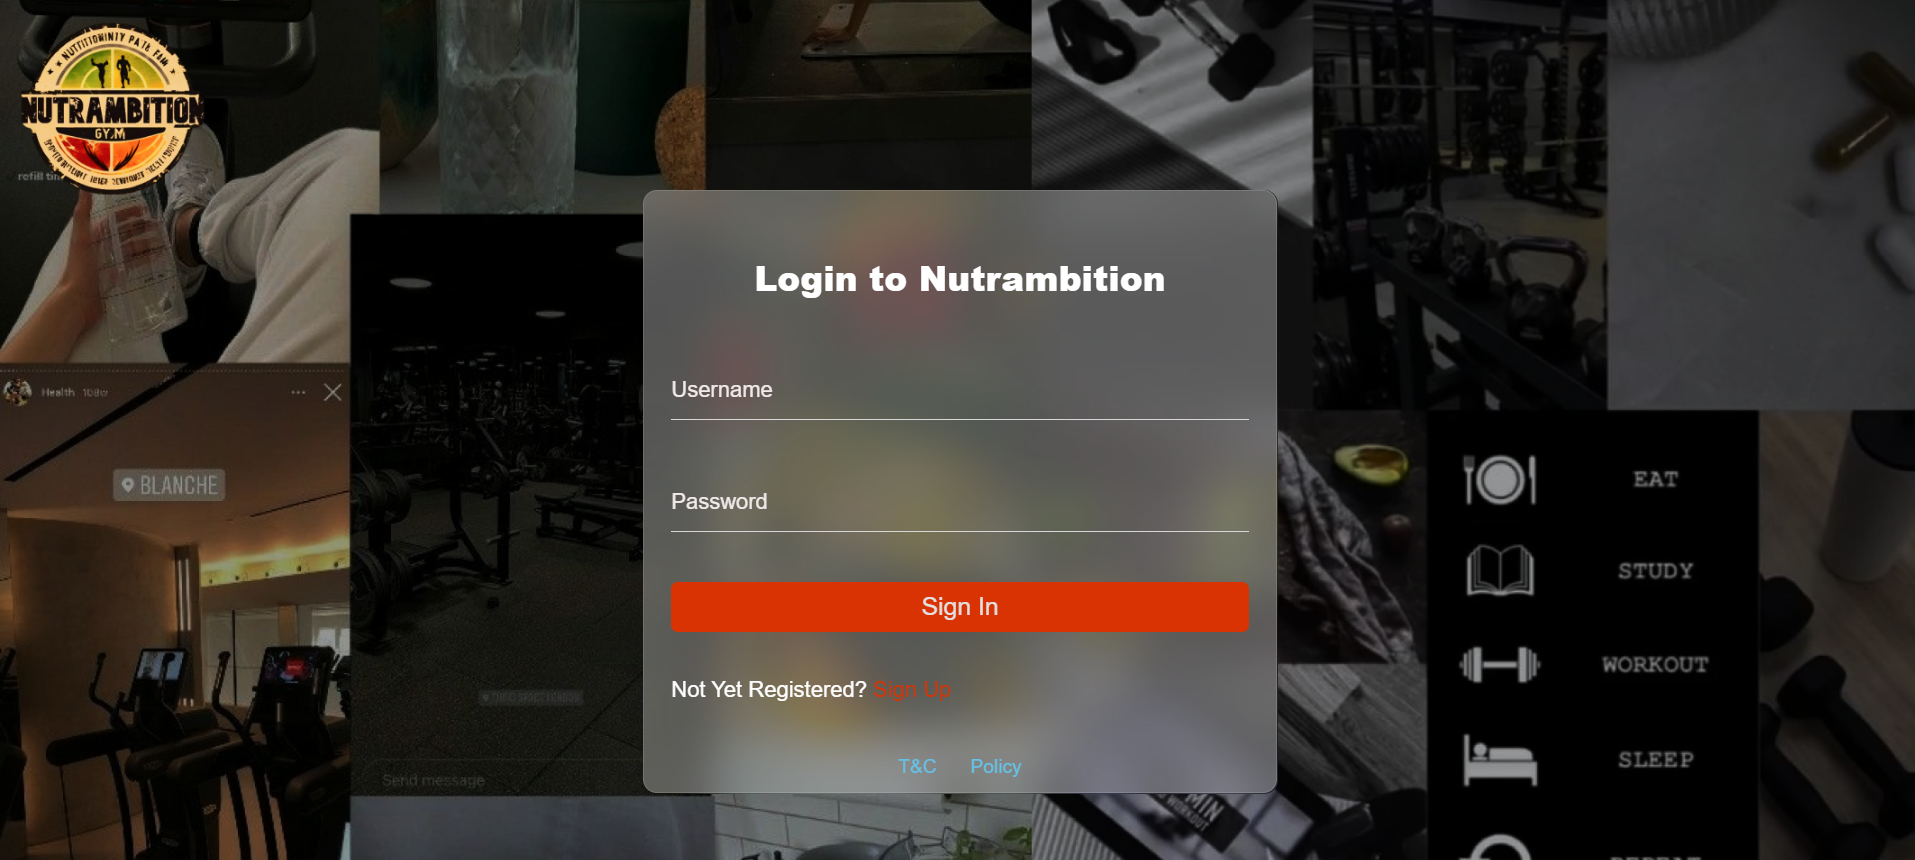This screenshot has width=1915, height=860.
Task: Click the EAT text label
Action: (x=1656, y=480)
